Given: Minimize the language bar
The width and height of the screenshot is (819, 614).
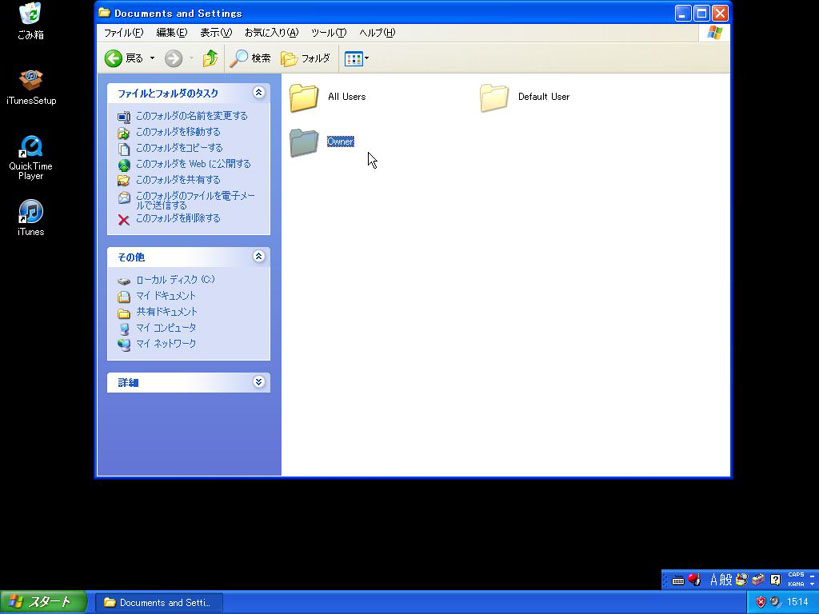Looking at the screenshot, I should 812,575.
